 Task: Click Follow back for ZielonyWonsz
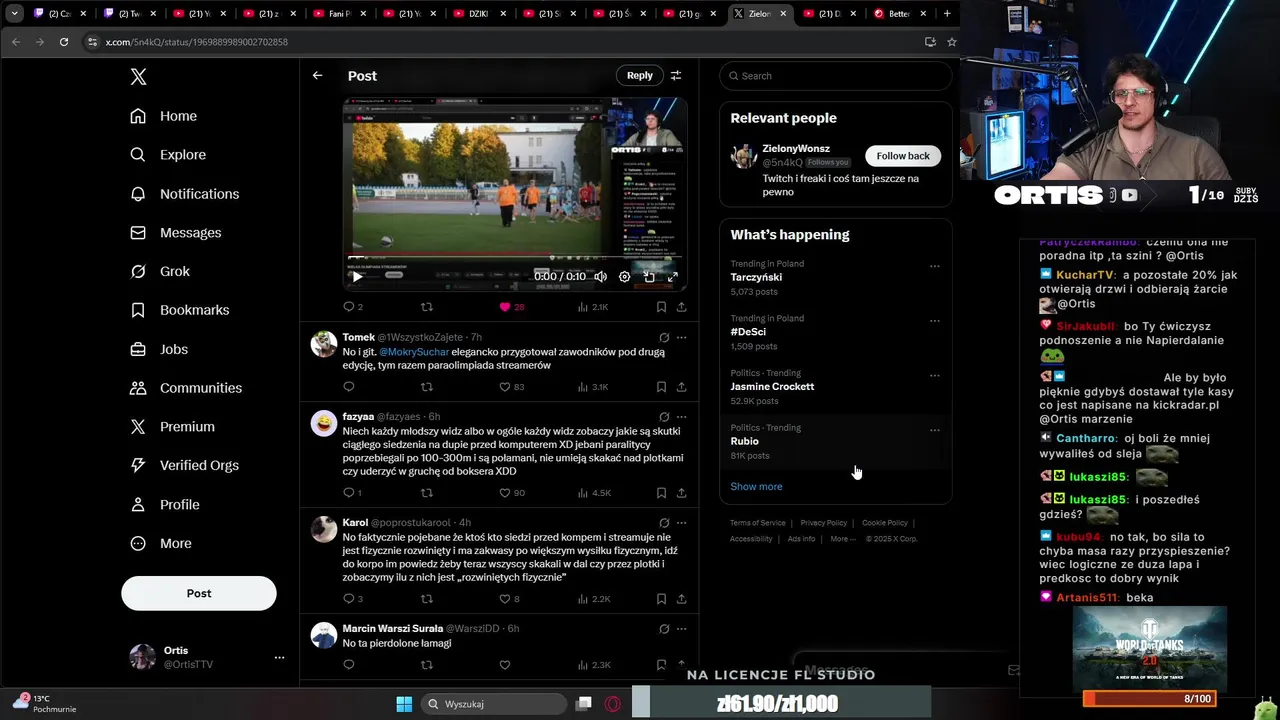903,156
